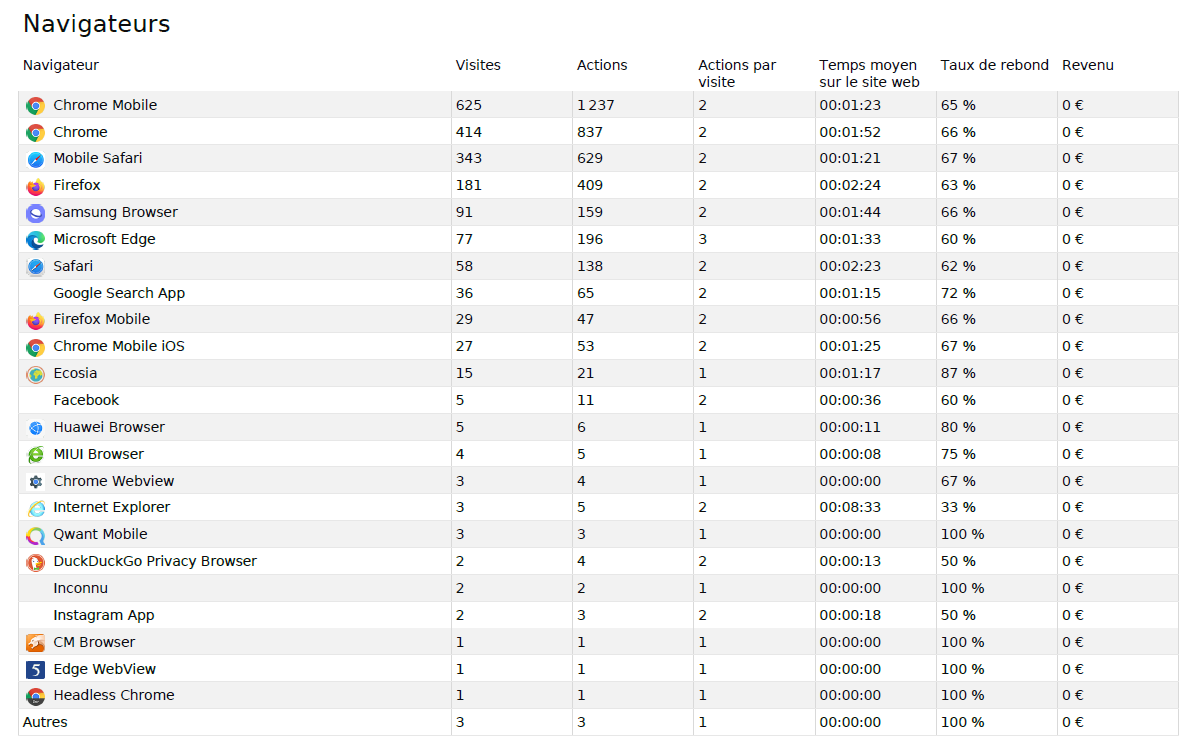Click the Revenu column header
Image resolution: width=1196 pixels, height=752 pixels.
pos(1088,65)
